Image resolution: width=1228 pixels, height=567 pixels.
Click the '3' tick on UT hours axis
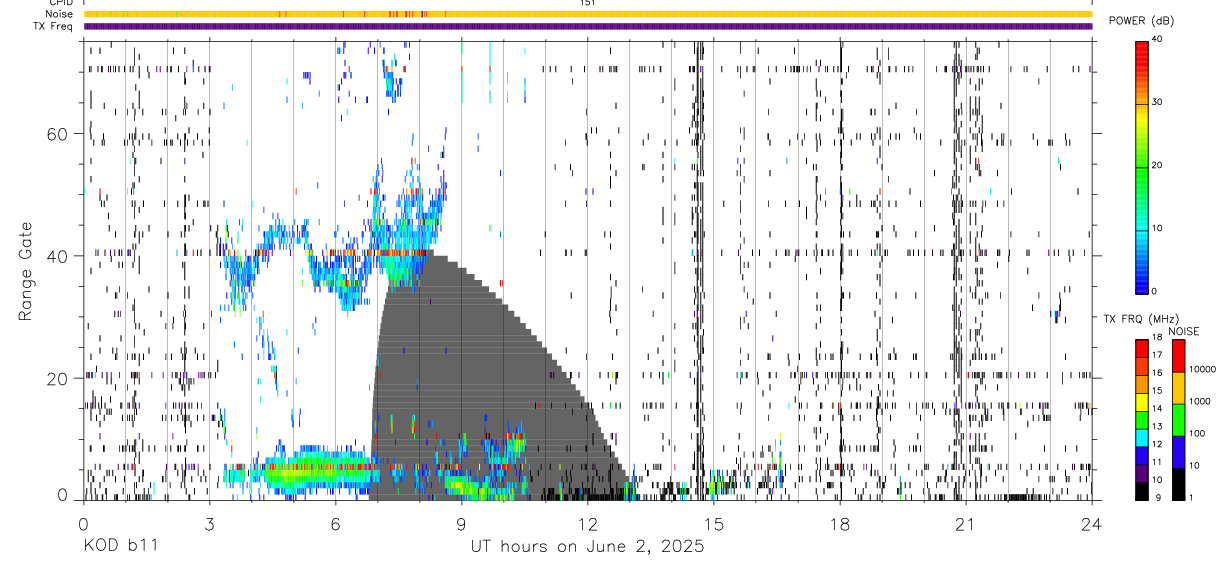click(209, 523)
